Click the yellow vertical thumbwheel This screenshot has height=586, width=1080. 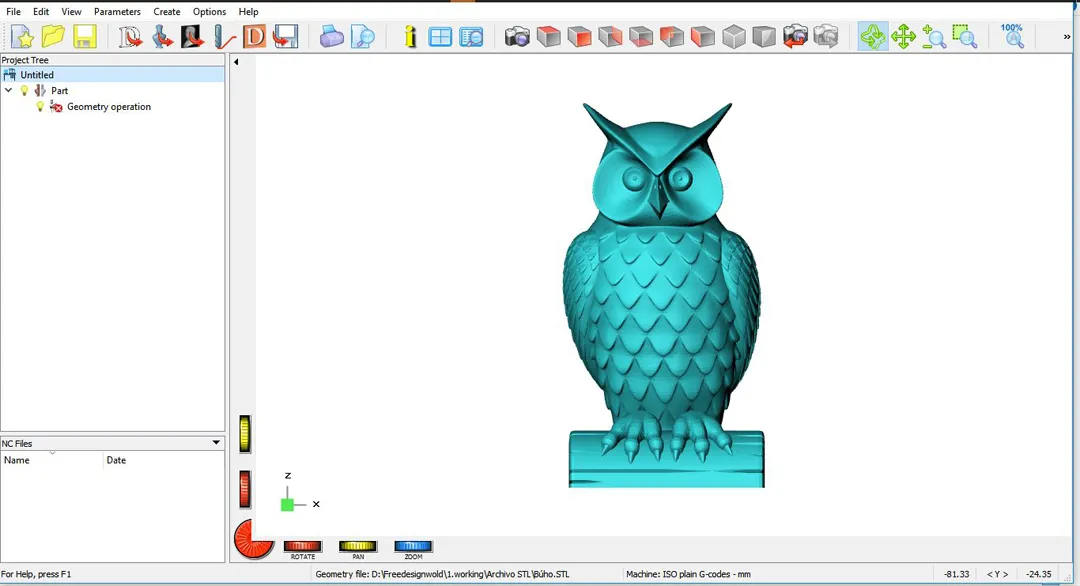245,434
